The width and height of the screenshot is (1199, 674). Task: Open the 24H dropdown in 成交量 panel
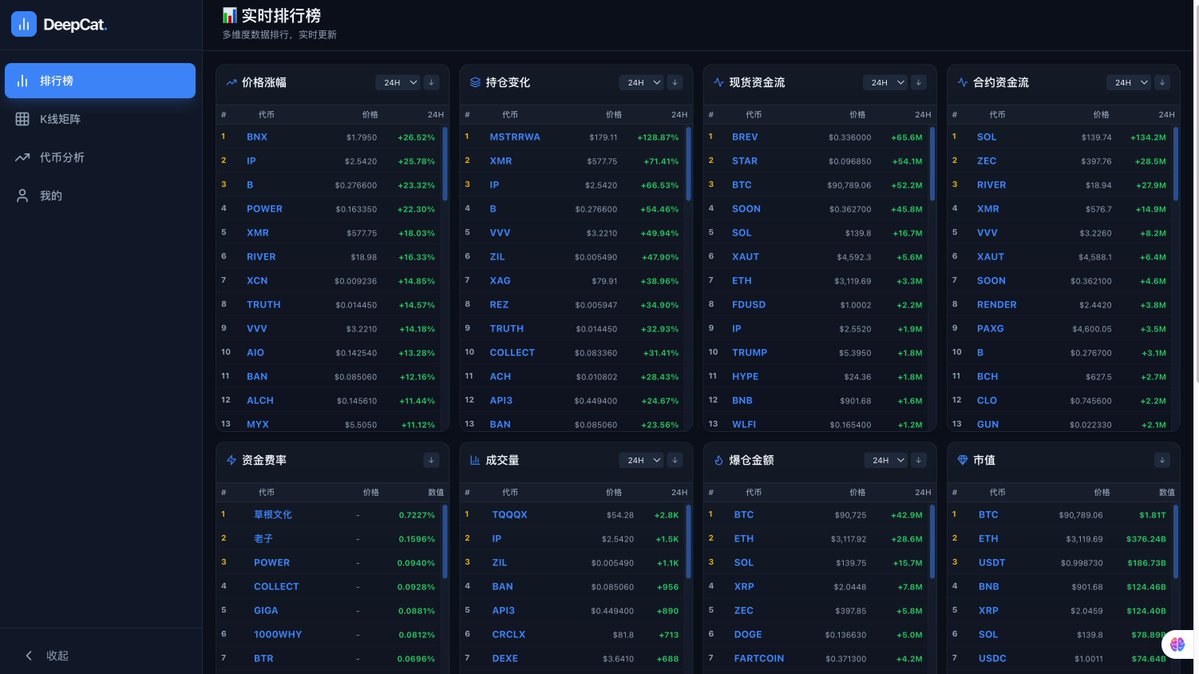pos(641,460)
